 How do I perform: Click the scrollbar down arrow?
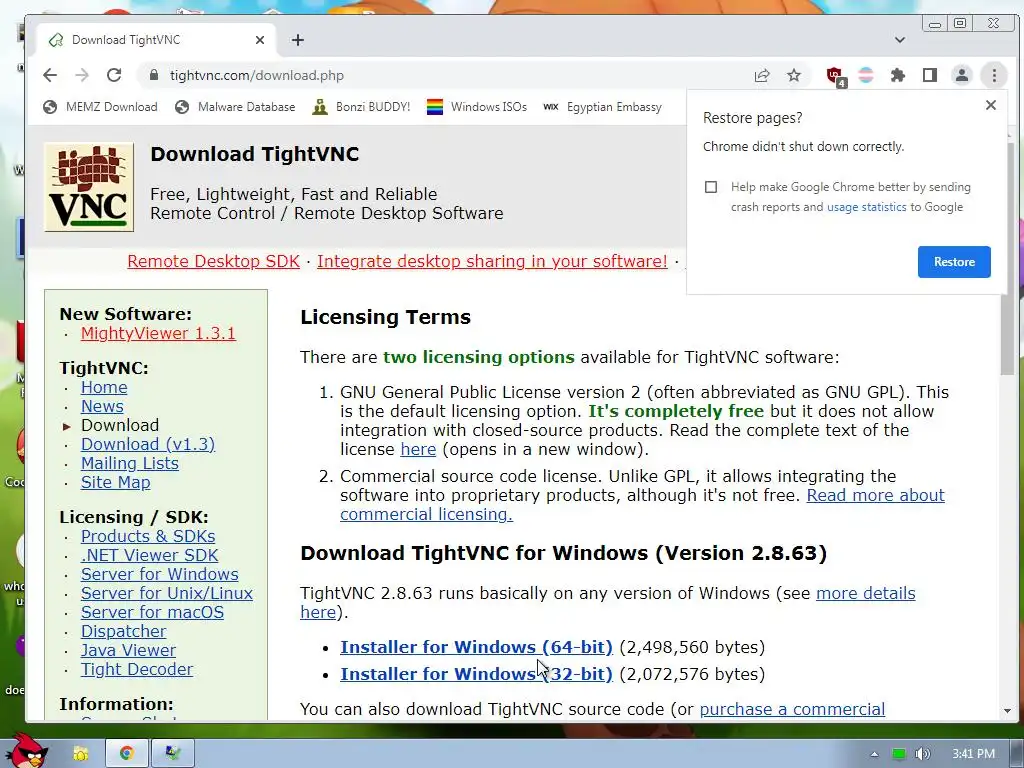(1007, 711)
